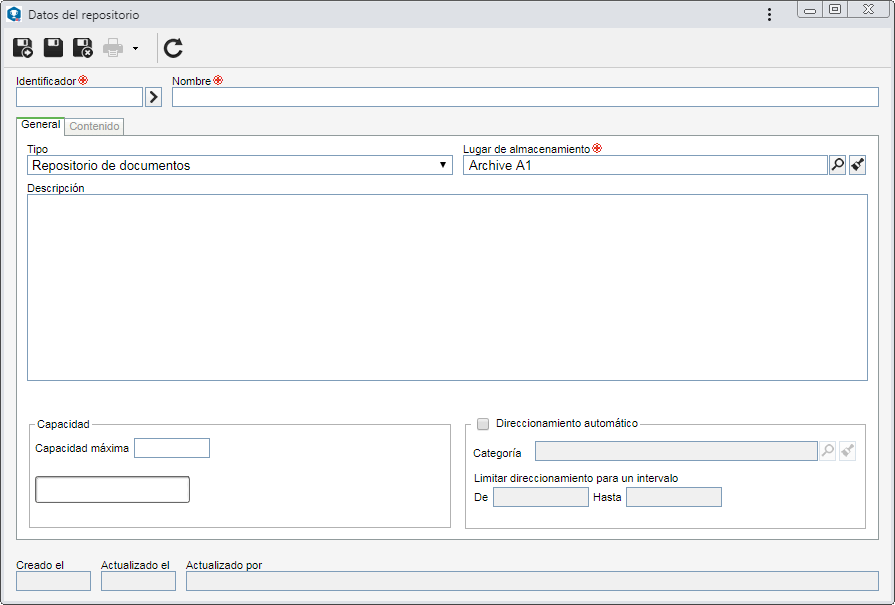Viewport: 895px width, 605px height.
Task: Expand the Tipo dropdown list
Action: (x=442, y=165)
